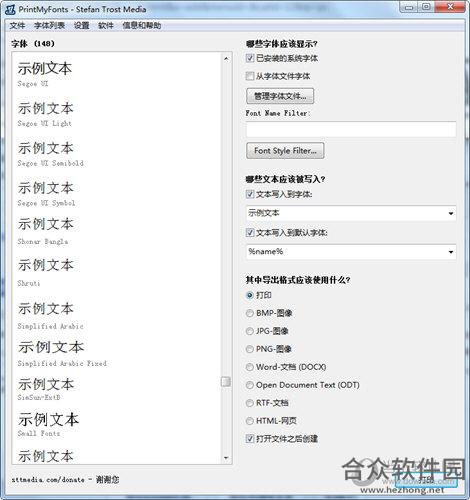Click the Font Name Filter input field
The image size is (470, 500).
tap(351, 129)
